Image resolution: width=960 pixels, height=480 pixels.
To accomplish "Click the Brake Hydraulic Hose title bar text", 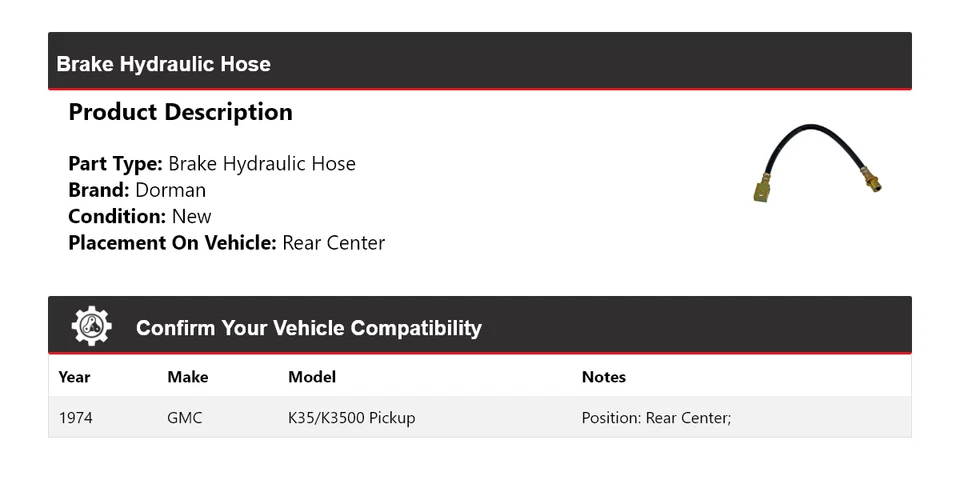I will tap(164, 64).
